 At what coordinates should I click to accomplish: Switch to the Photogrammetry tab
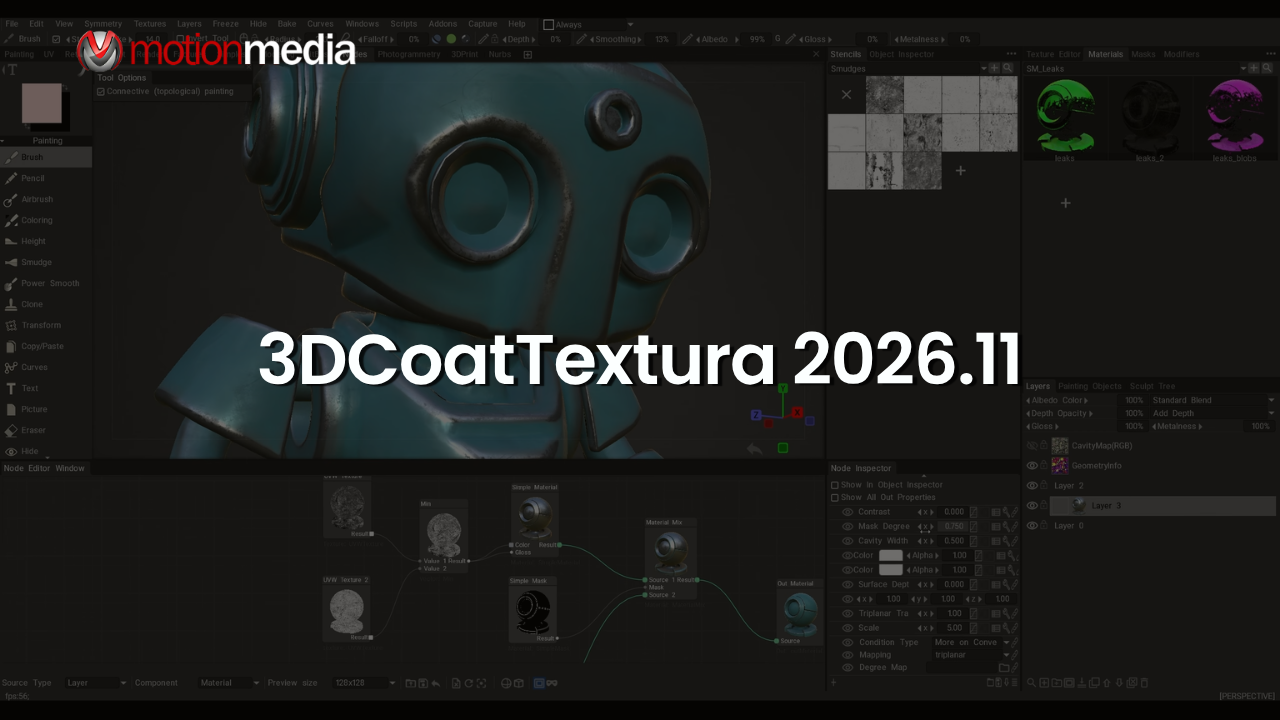tap(409, 54)
